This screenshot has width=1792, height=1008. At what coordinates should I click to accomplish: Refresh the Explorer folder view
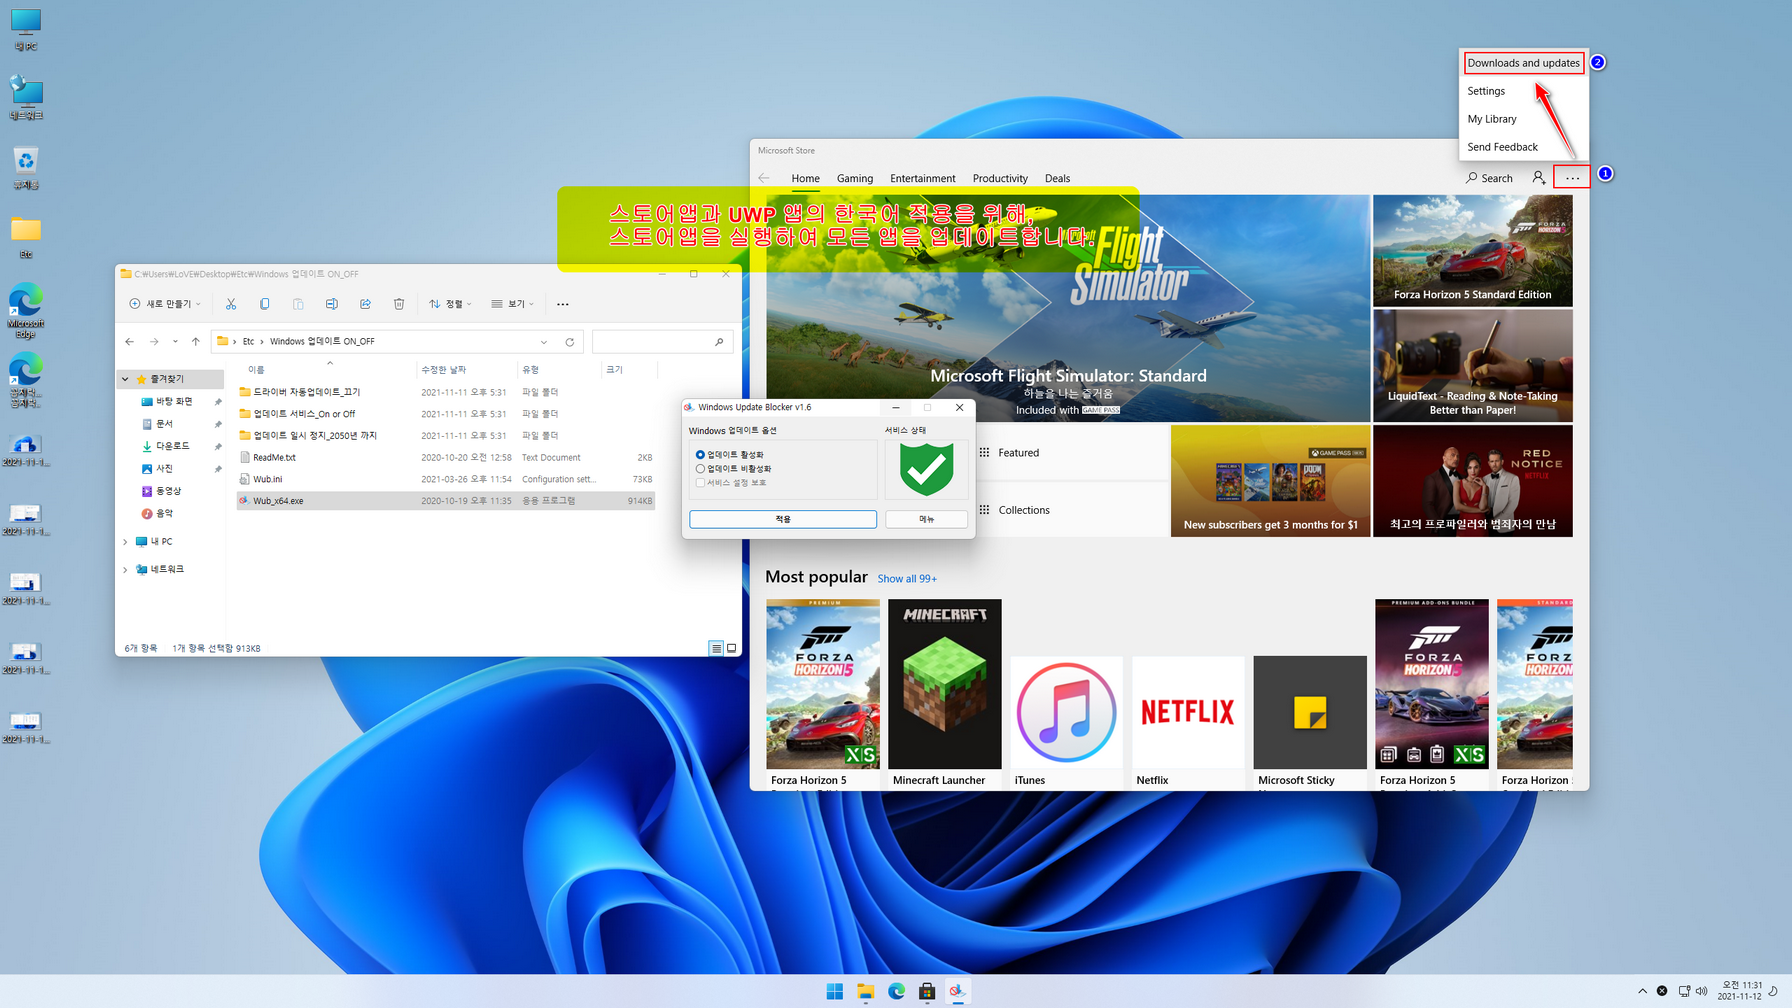pyautogui.click(x=570, y=342)
